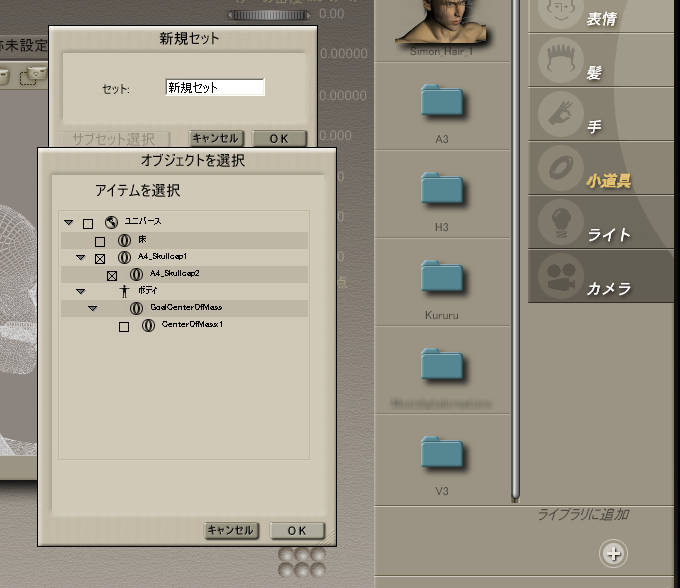Select the CenterOfMass1 row text
This screenshot has width=680, height=588.
click(193, 324)
